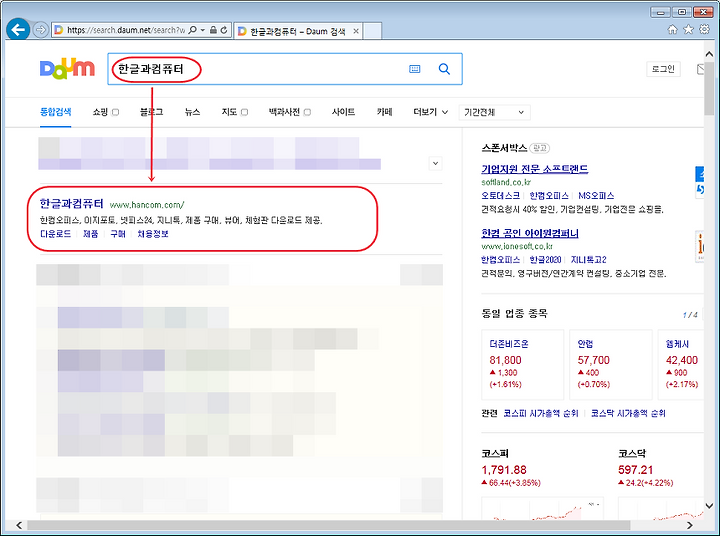Click the MS오피스 ad sublink

point(596,196)
